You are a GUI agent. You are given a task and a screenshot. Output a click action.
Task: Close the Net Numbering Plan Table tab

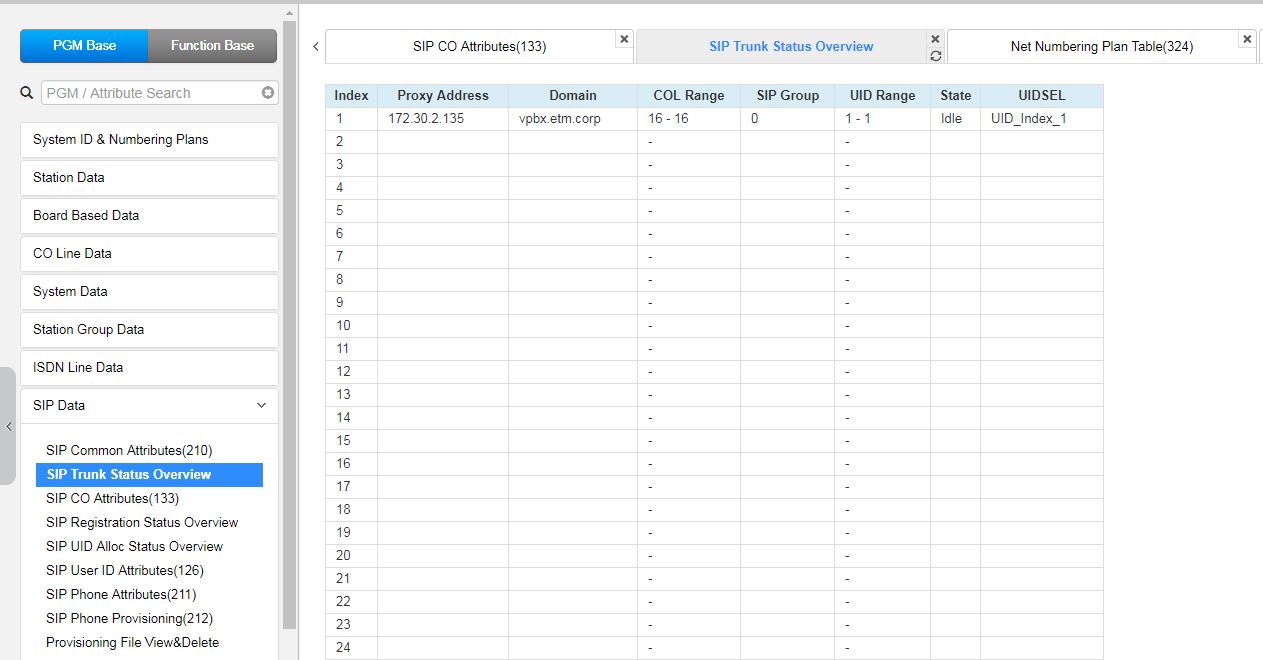pyautogui.click(x=1246, y=39)
